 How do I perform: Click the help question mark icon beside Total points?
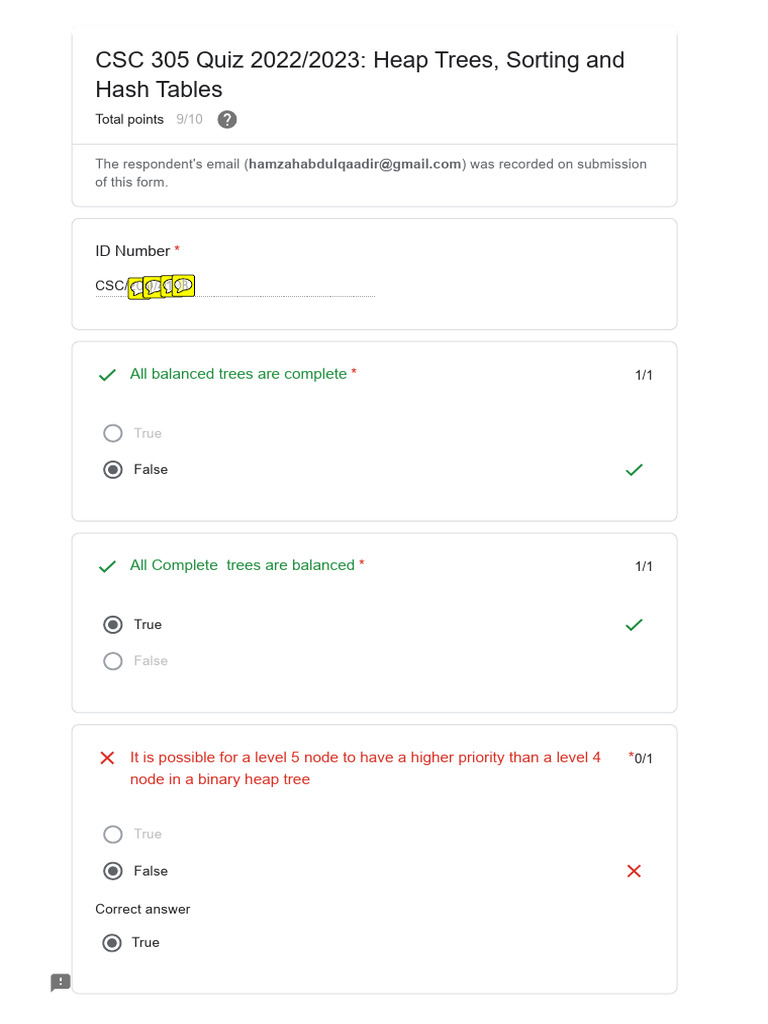[x=227, y=120]
